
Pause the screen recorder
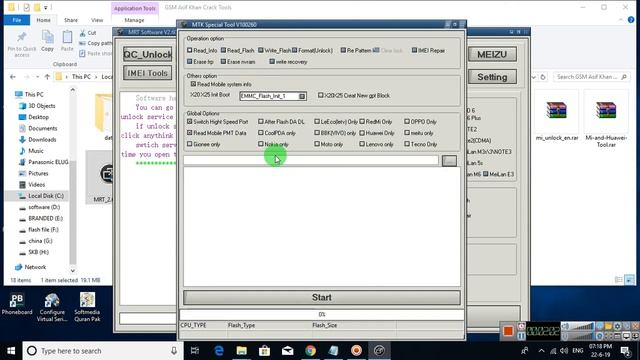click(521, 336)
